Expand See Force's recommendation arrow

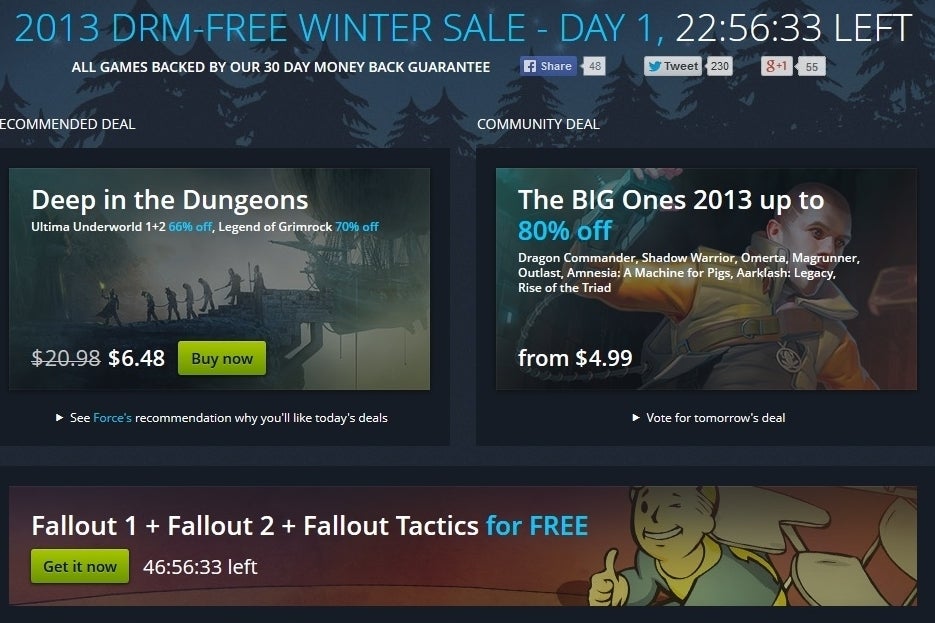59,418
